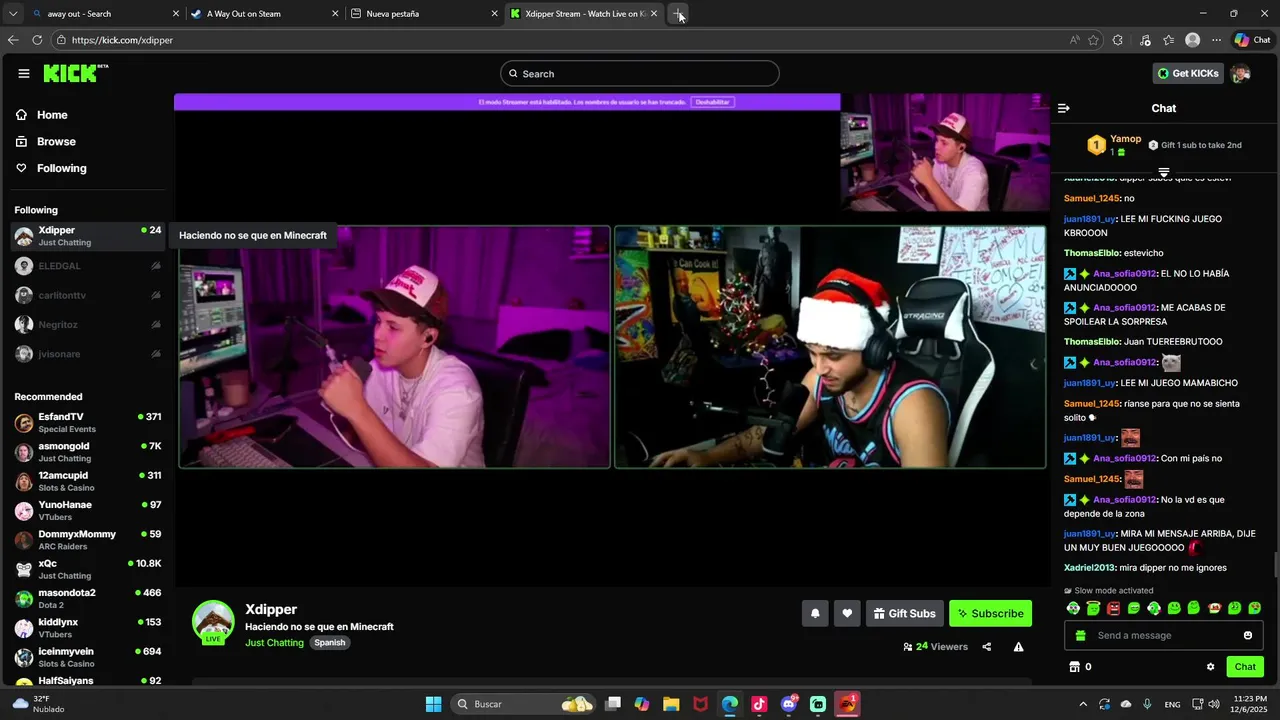Open the new tab plus button
The image size is (1280, 720).
(x=678, y=14)
